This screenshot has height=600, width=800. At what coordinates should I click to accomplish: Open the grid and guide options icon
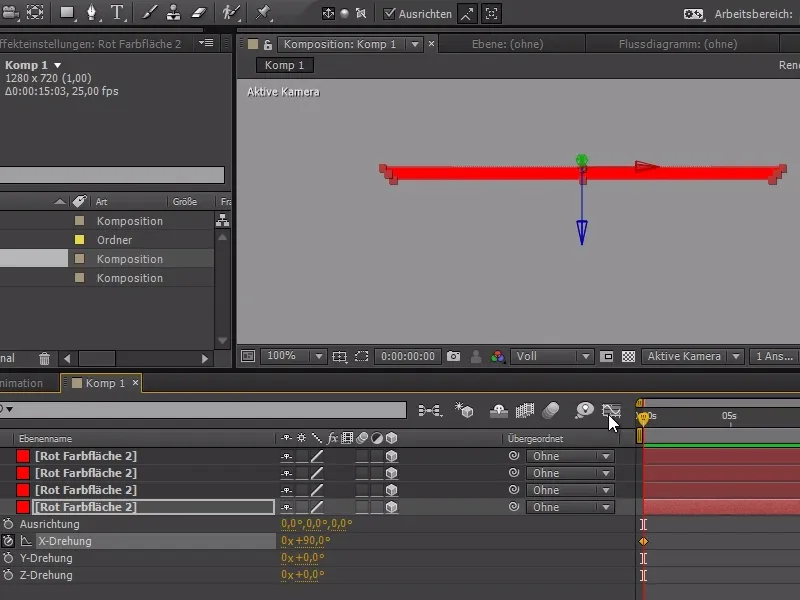pos(339,356)
